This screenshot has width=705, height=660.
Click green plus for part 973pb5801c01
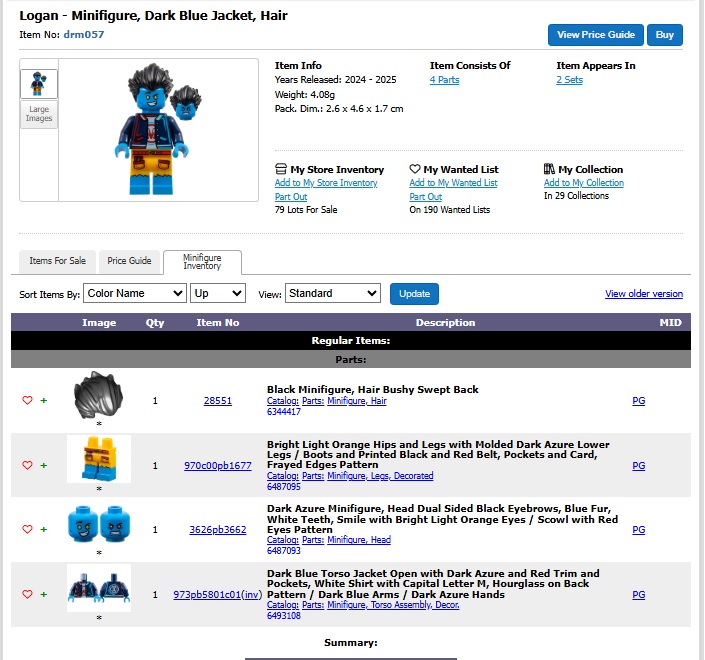tap(44, 594)
